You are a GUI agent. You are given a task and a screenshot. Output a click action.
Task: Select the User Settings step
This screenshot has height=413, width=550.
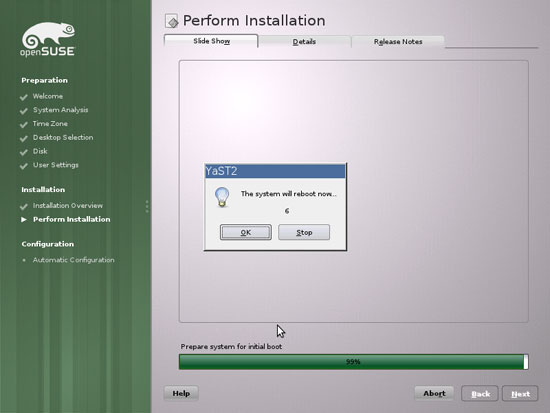pos(56,165)
